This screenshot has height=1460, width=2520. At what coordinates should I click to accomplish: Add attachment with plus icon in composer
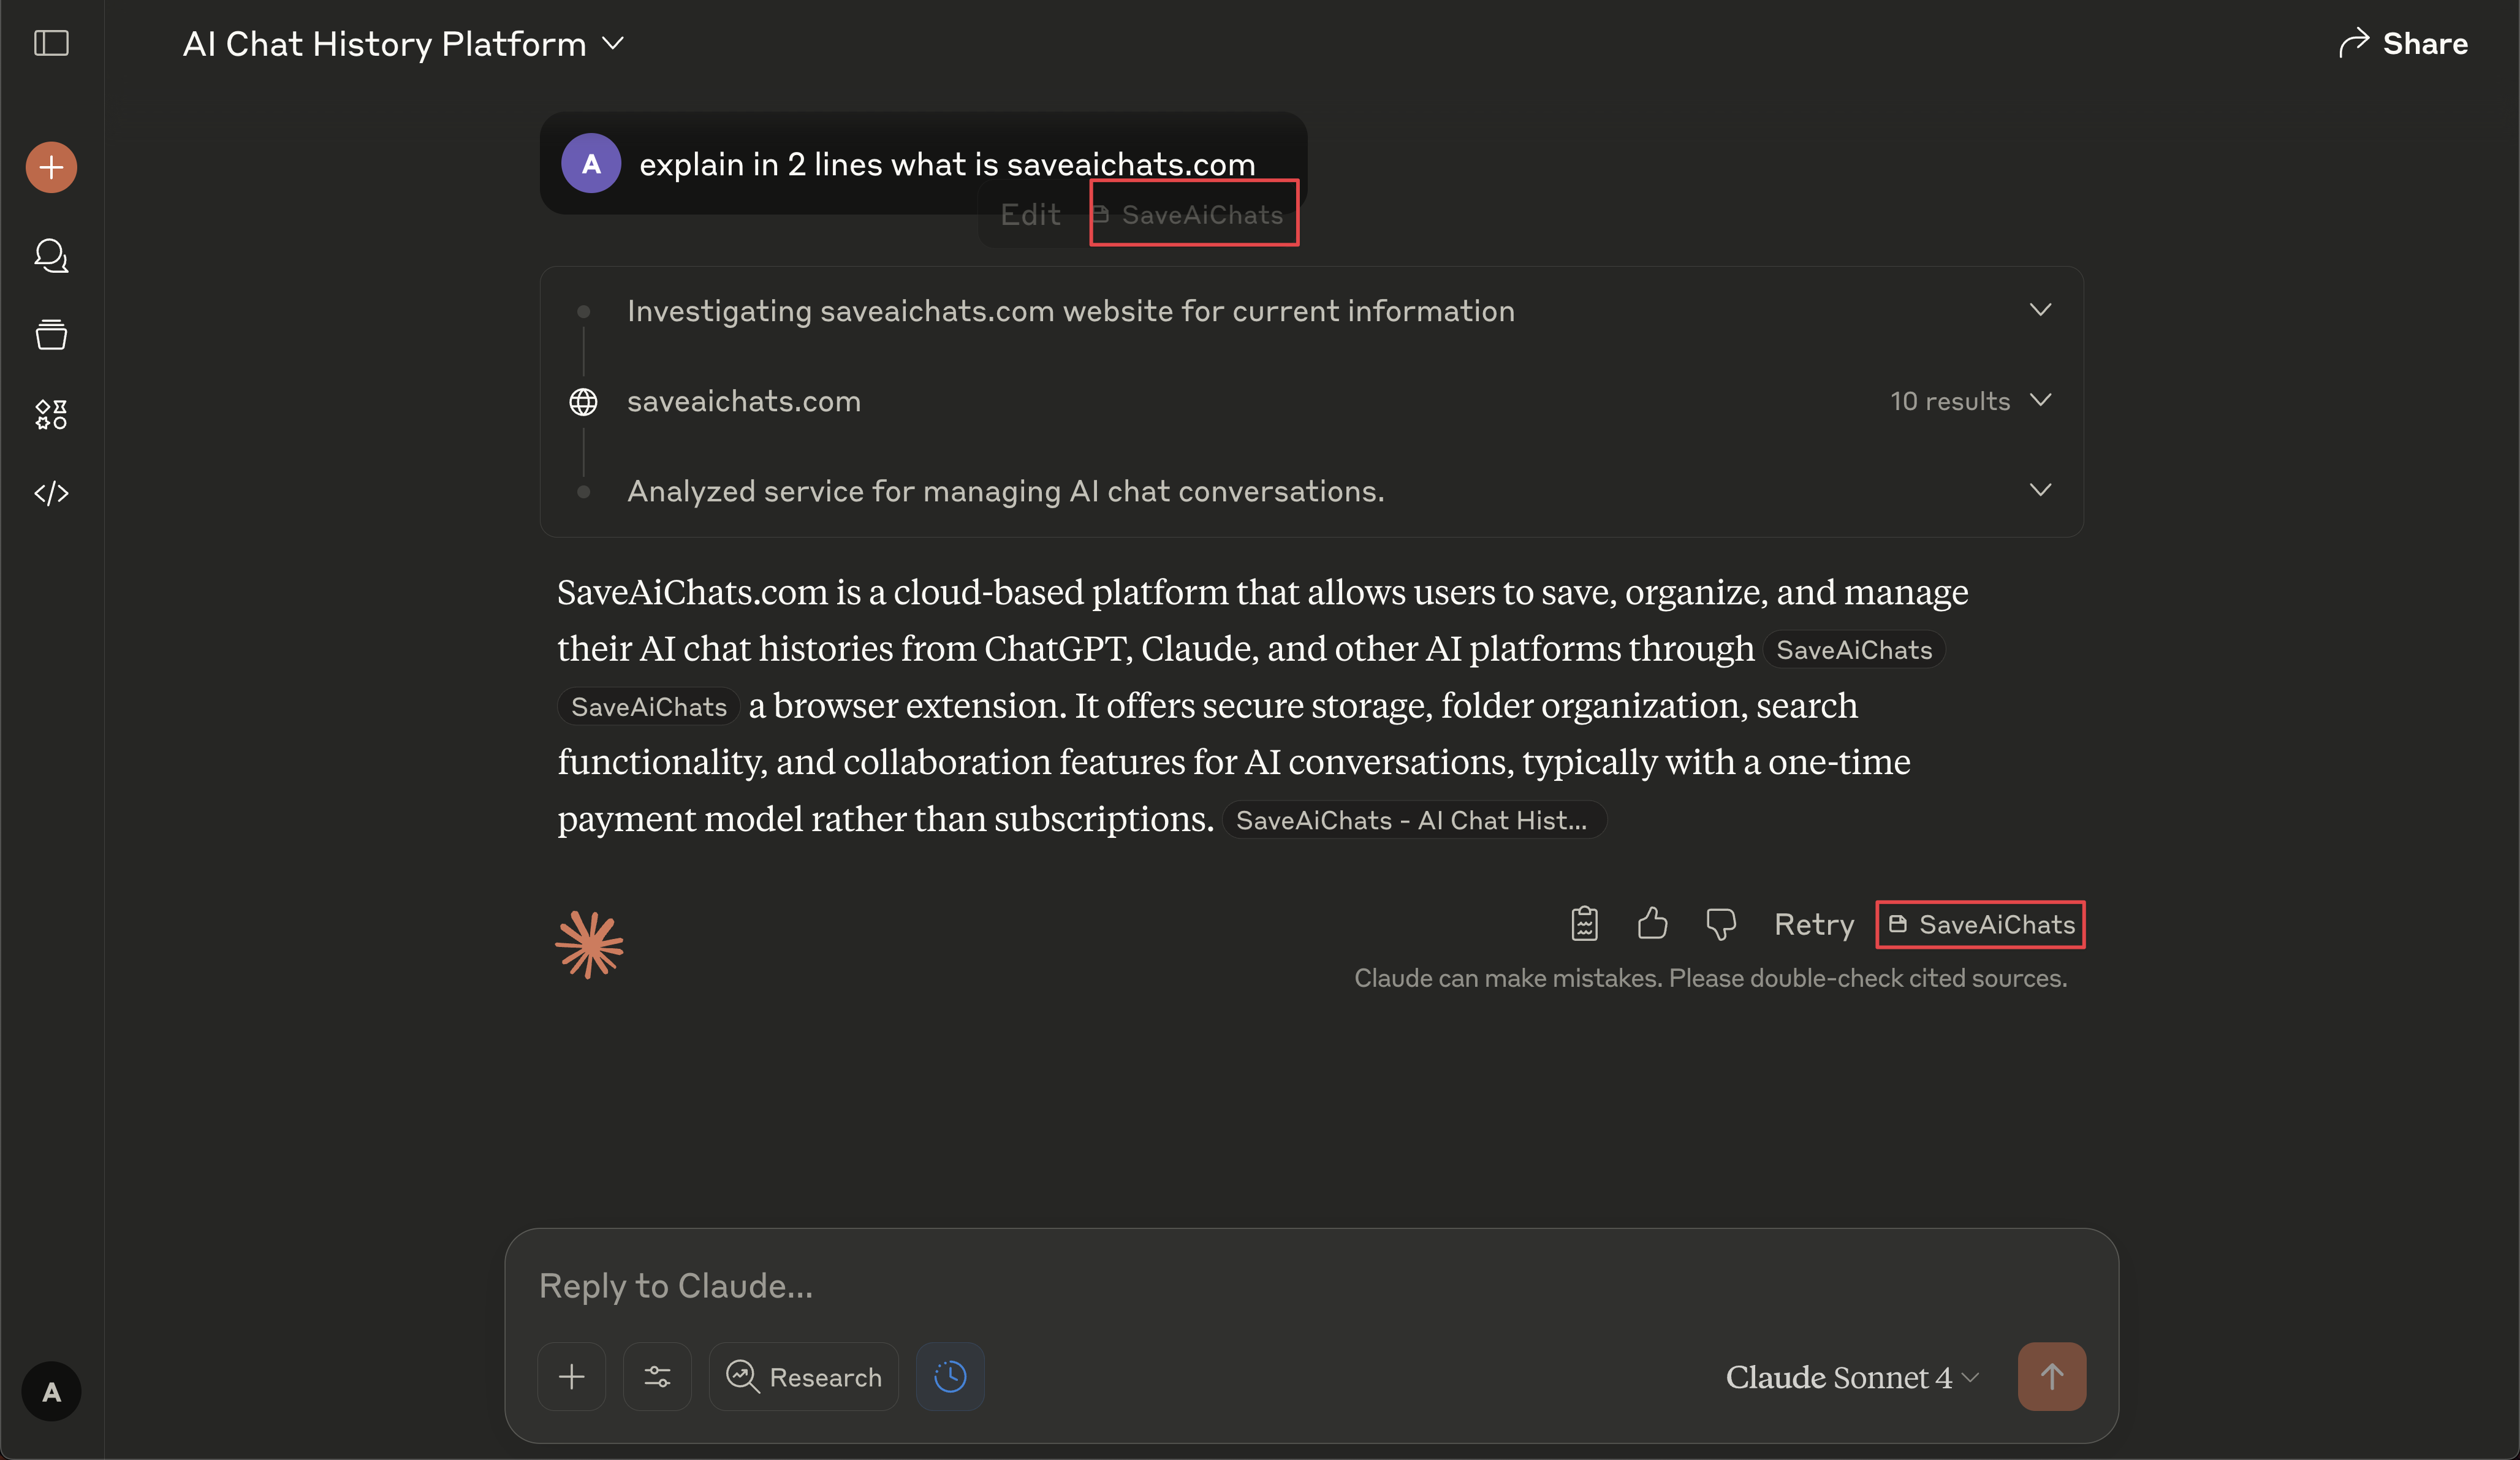point(571,1376)
